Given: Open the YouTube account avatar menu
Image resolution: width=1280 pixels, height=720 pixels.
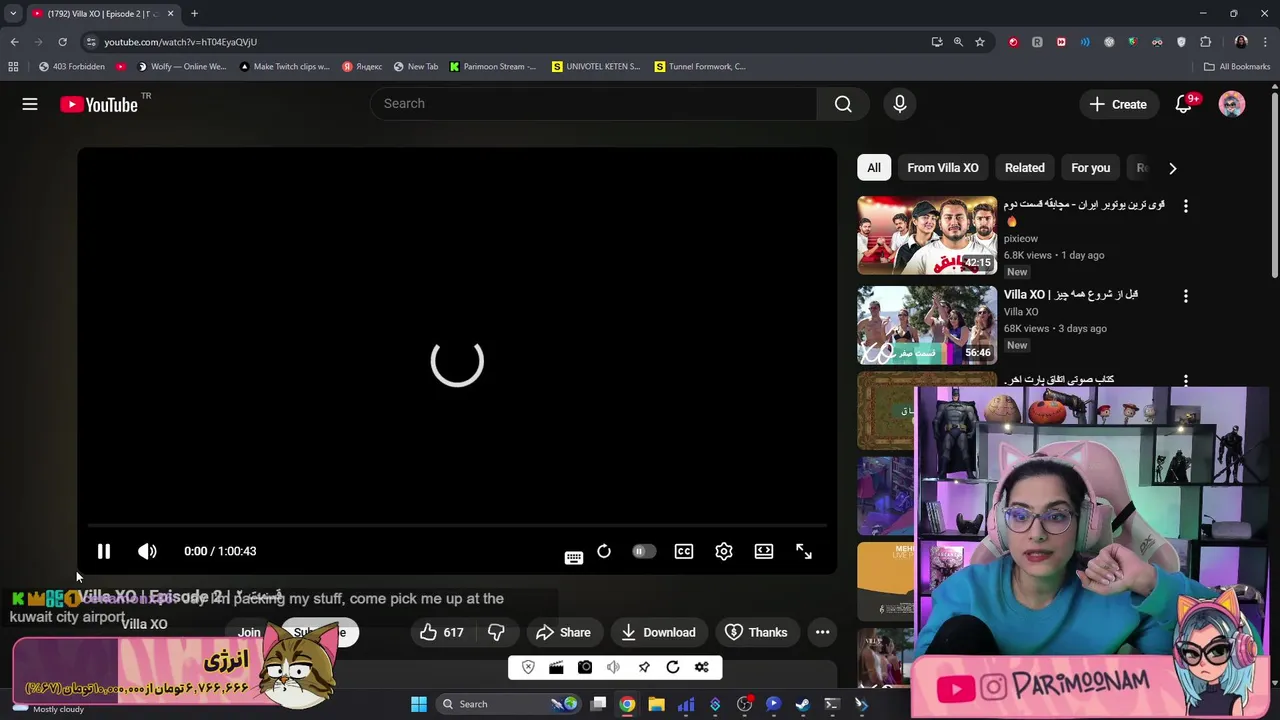Looking at the screenshot, I should pos(1232,104).
